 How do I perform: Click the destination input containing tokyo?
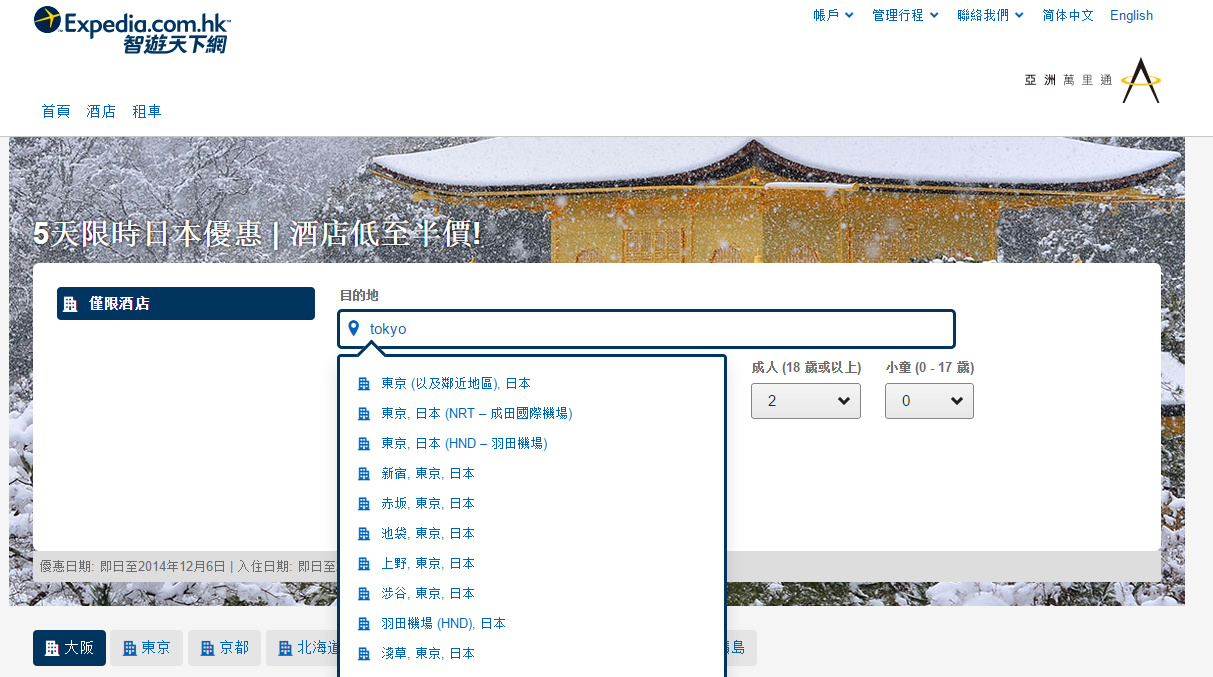(x=655, y=329)
